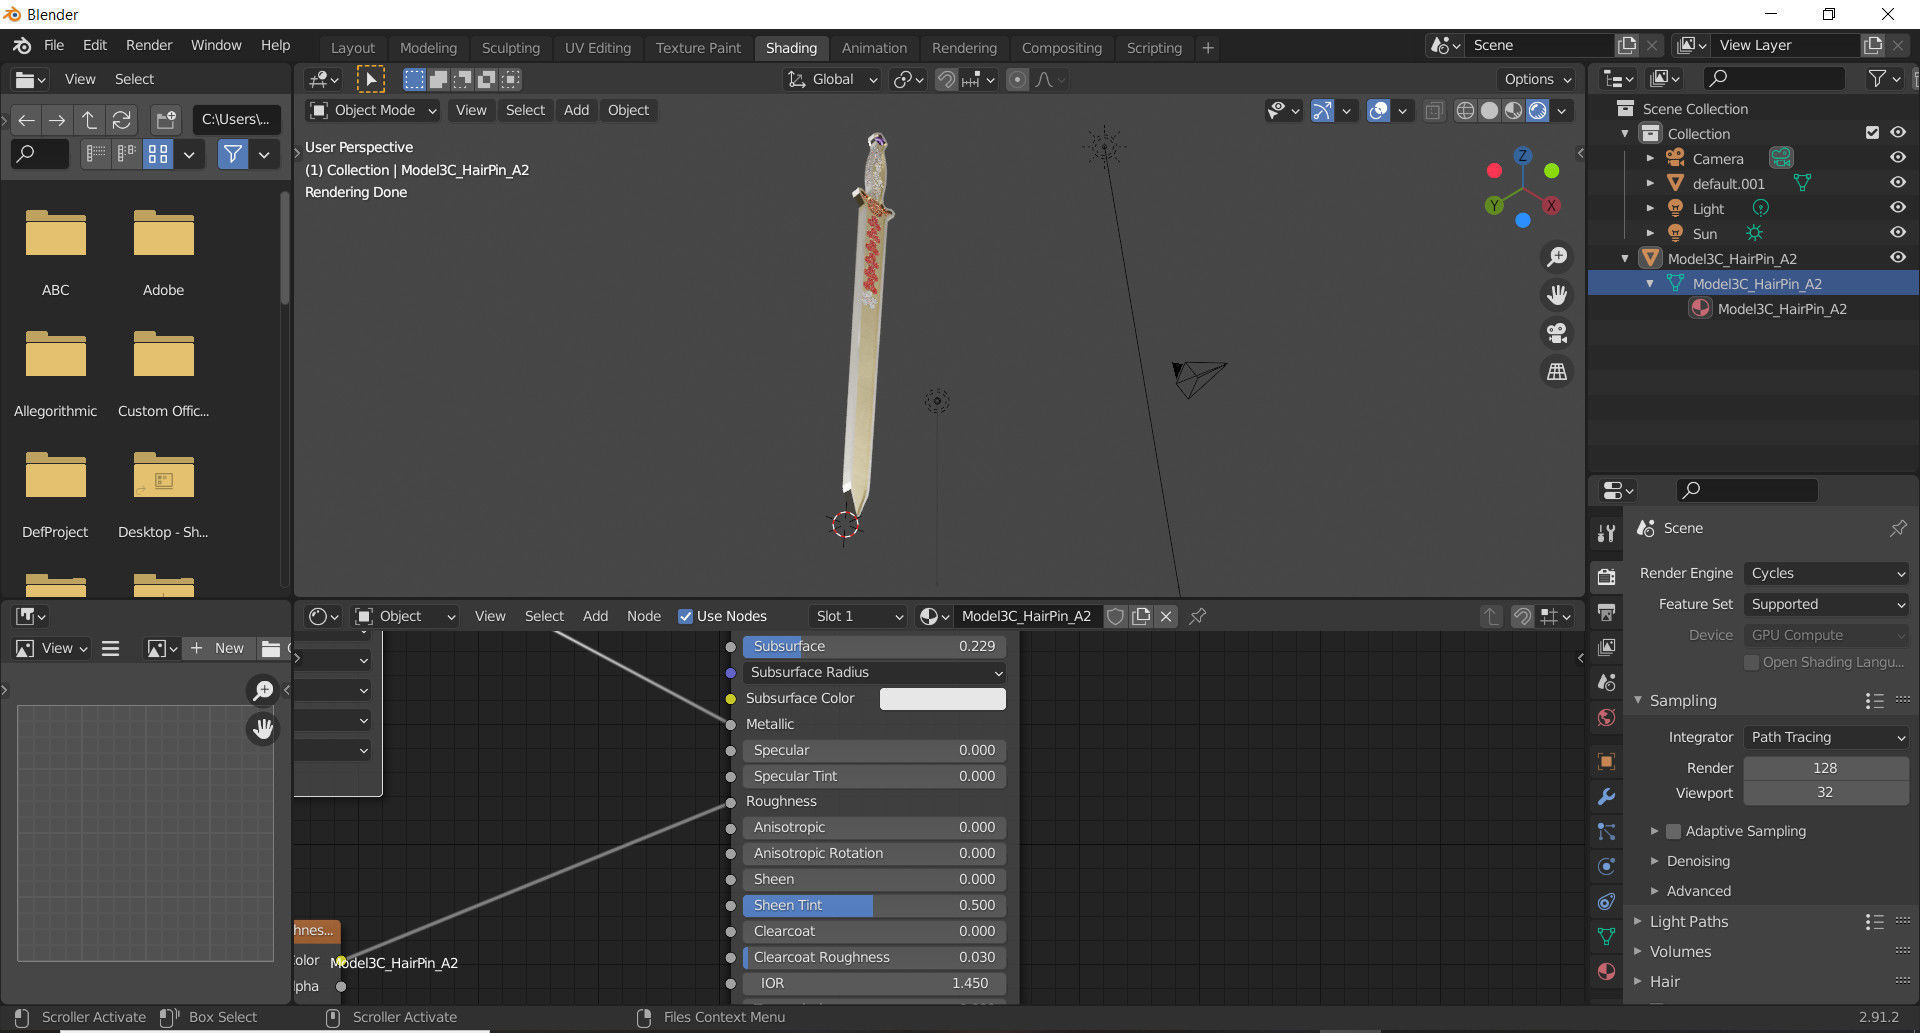Adjust the Sheen Tint slider
The image size is (1920, 1033).
click(x=874, y=905)
